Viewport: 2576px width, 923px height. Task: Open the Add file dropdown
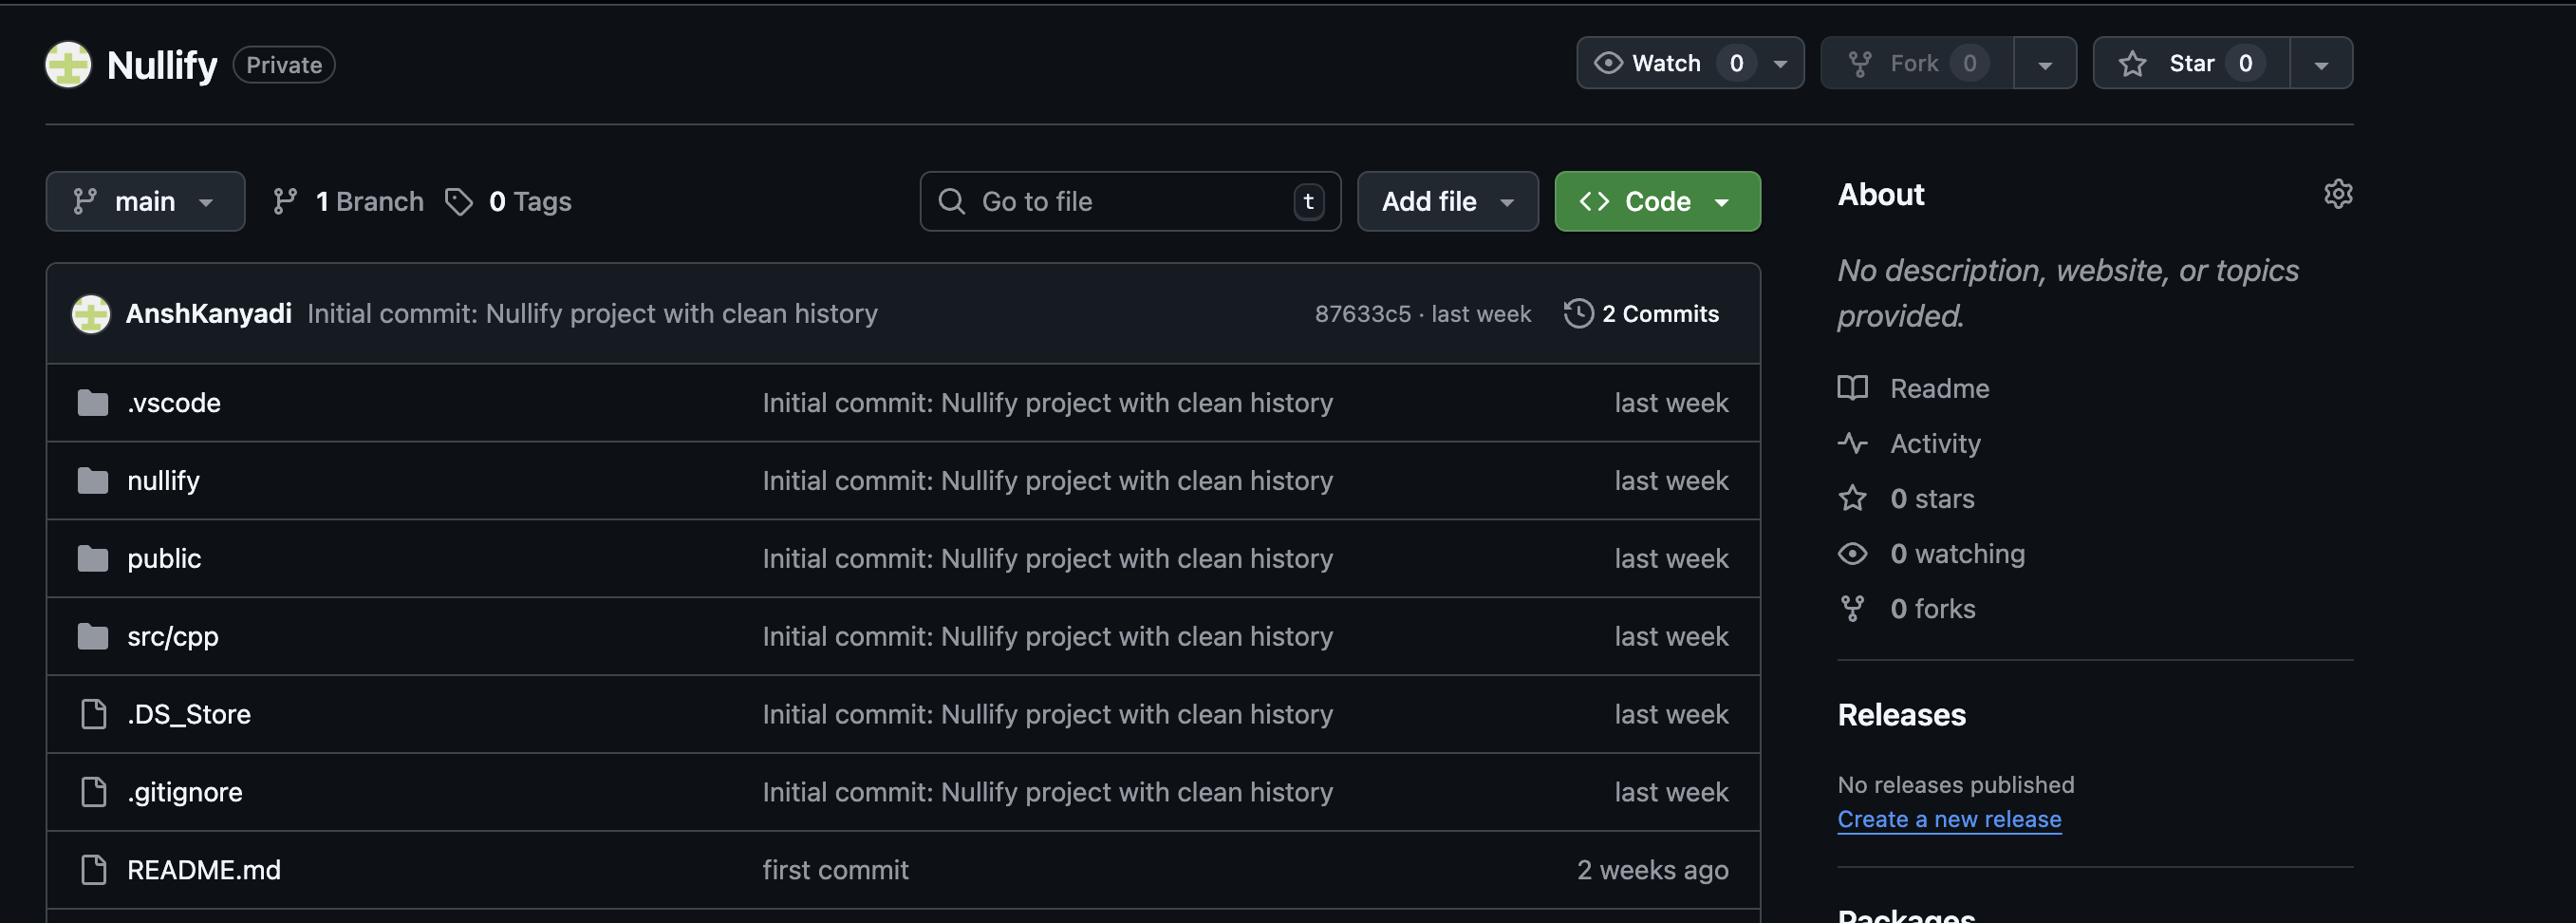click(x=1447, y=201)
